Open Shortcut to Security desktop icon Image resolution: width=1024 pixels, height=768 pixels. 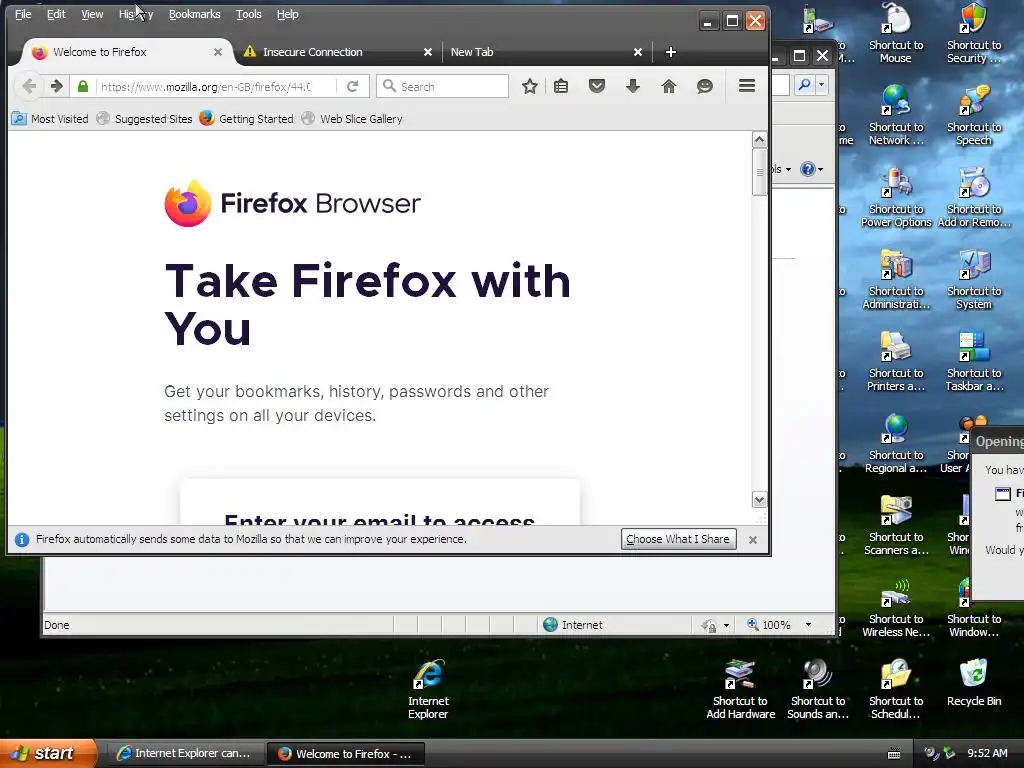[974, 33]
